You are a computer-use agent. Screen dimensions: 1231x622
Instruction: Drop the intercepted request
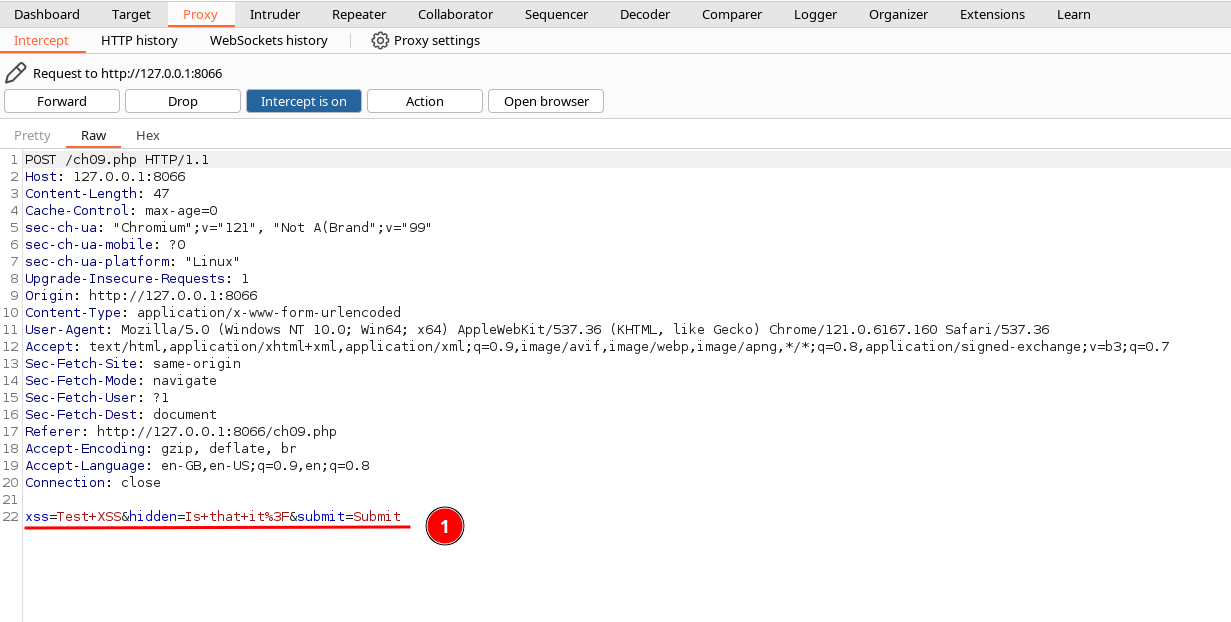183,101
